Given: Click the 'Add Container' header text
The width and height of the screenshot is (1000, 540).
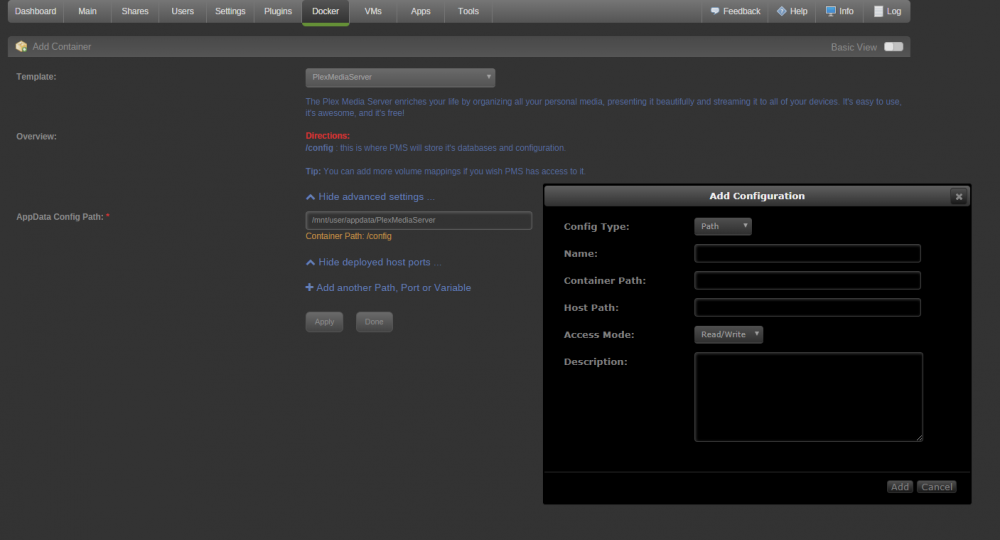Looking at the screenshot, I should tap(62, 47).
